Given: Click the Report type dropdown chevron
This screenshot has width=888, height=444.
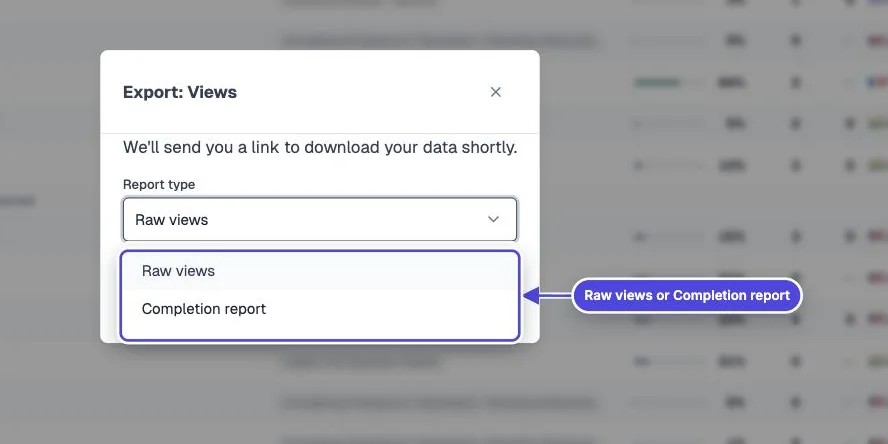Looking at the screenshot, I should 493,219.
